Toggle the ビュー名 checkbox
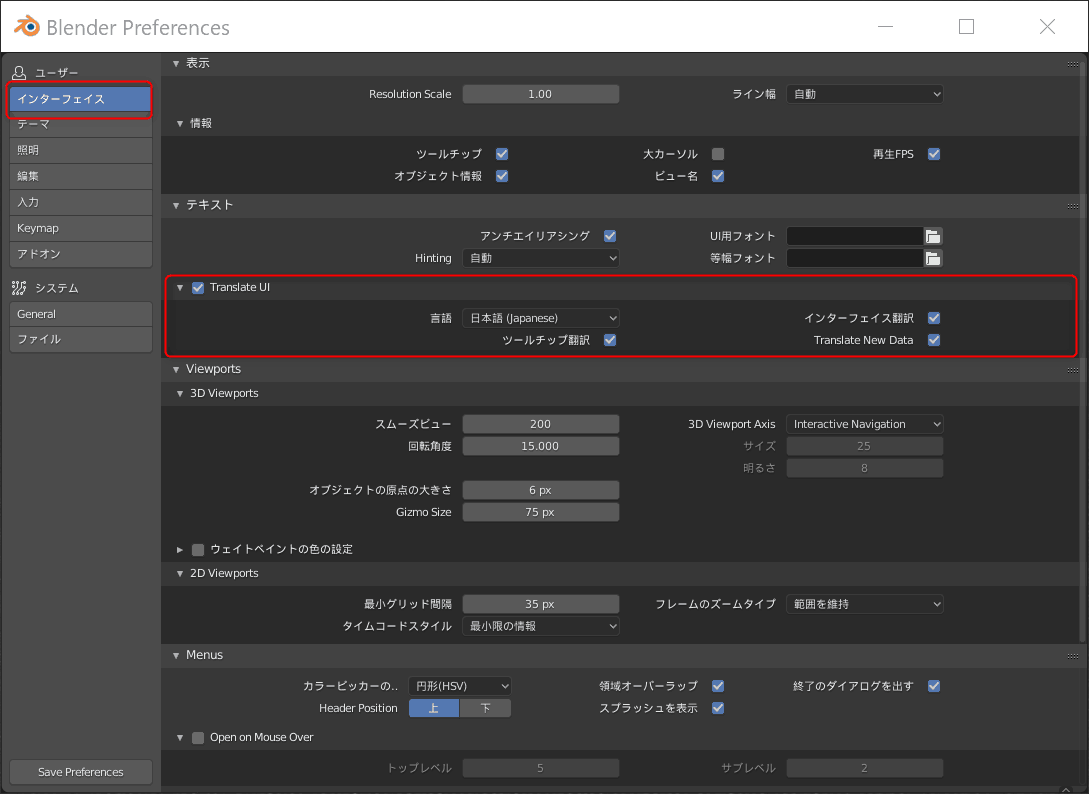 (x=718, y=176)
